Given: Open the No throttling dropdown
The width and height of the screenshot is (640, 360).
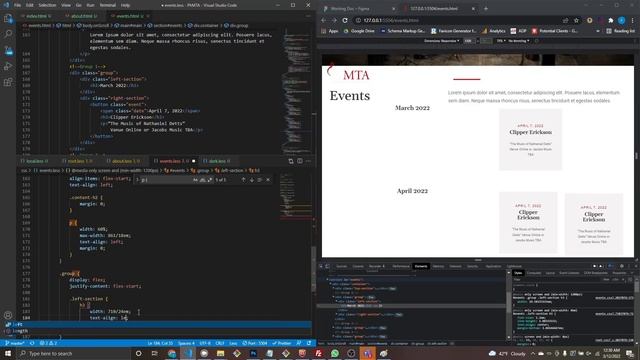Looking at the screenshot, I should coord(519,41).
